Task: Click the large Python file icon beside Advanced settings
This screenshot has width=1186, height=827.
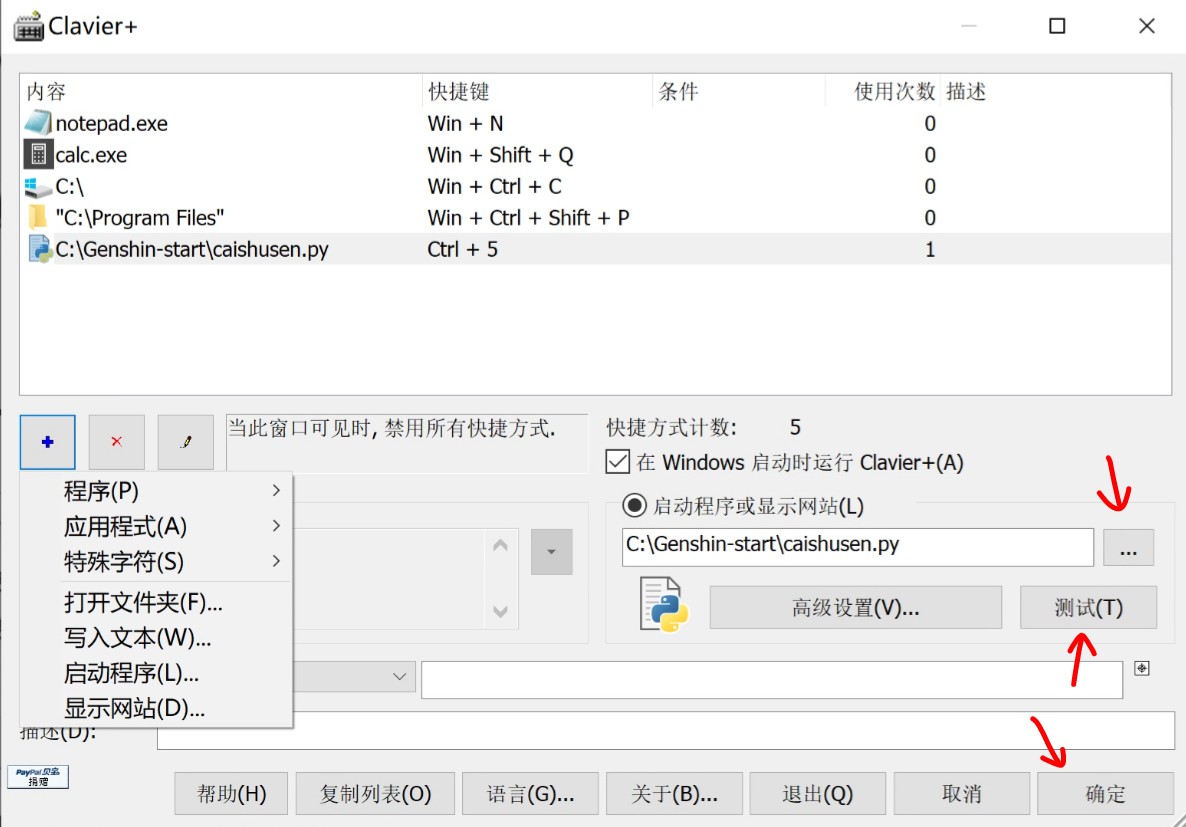Action: 663,605
